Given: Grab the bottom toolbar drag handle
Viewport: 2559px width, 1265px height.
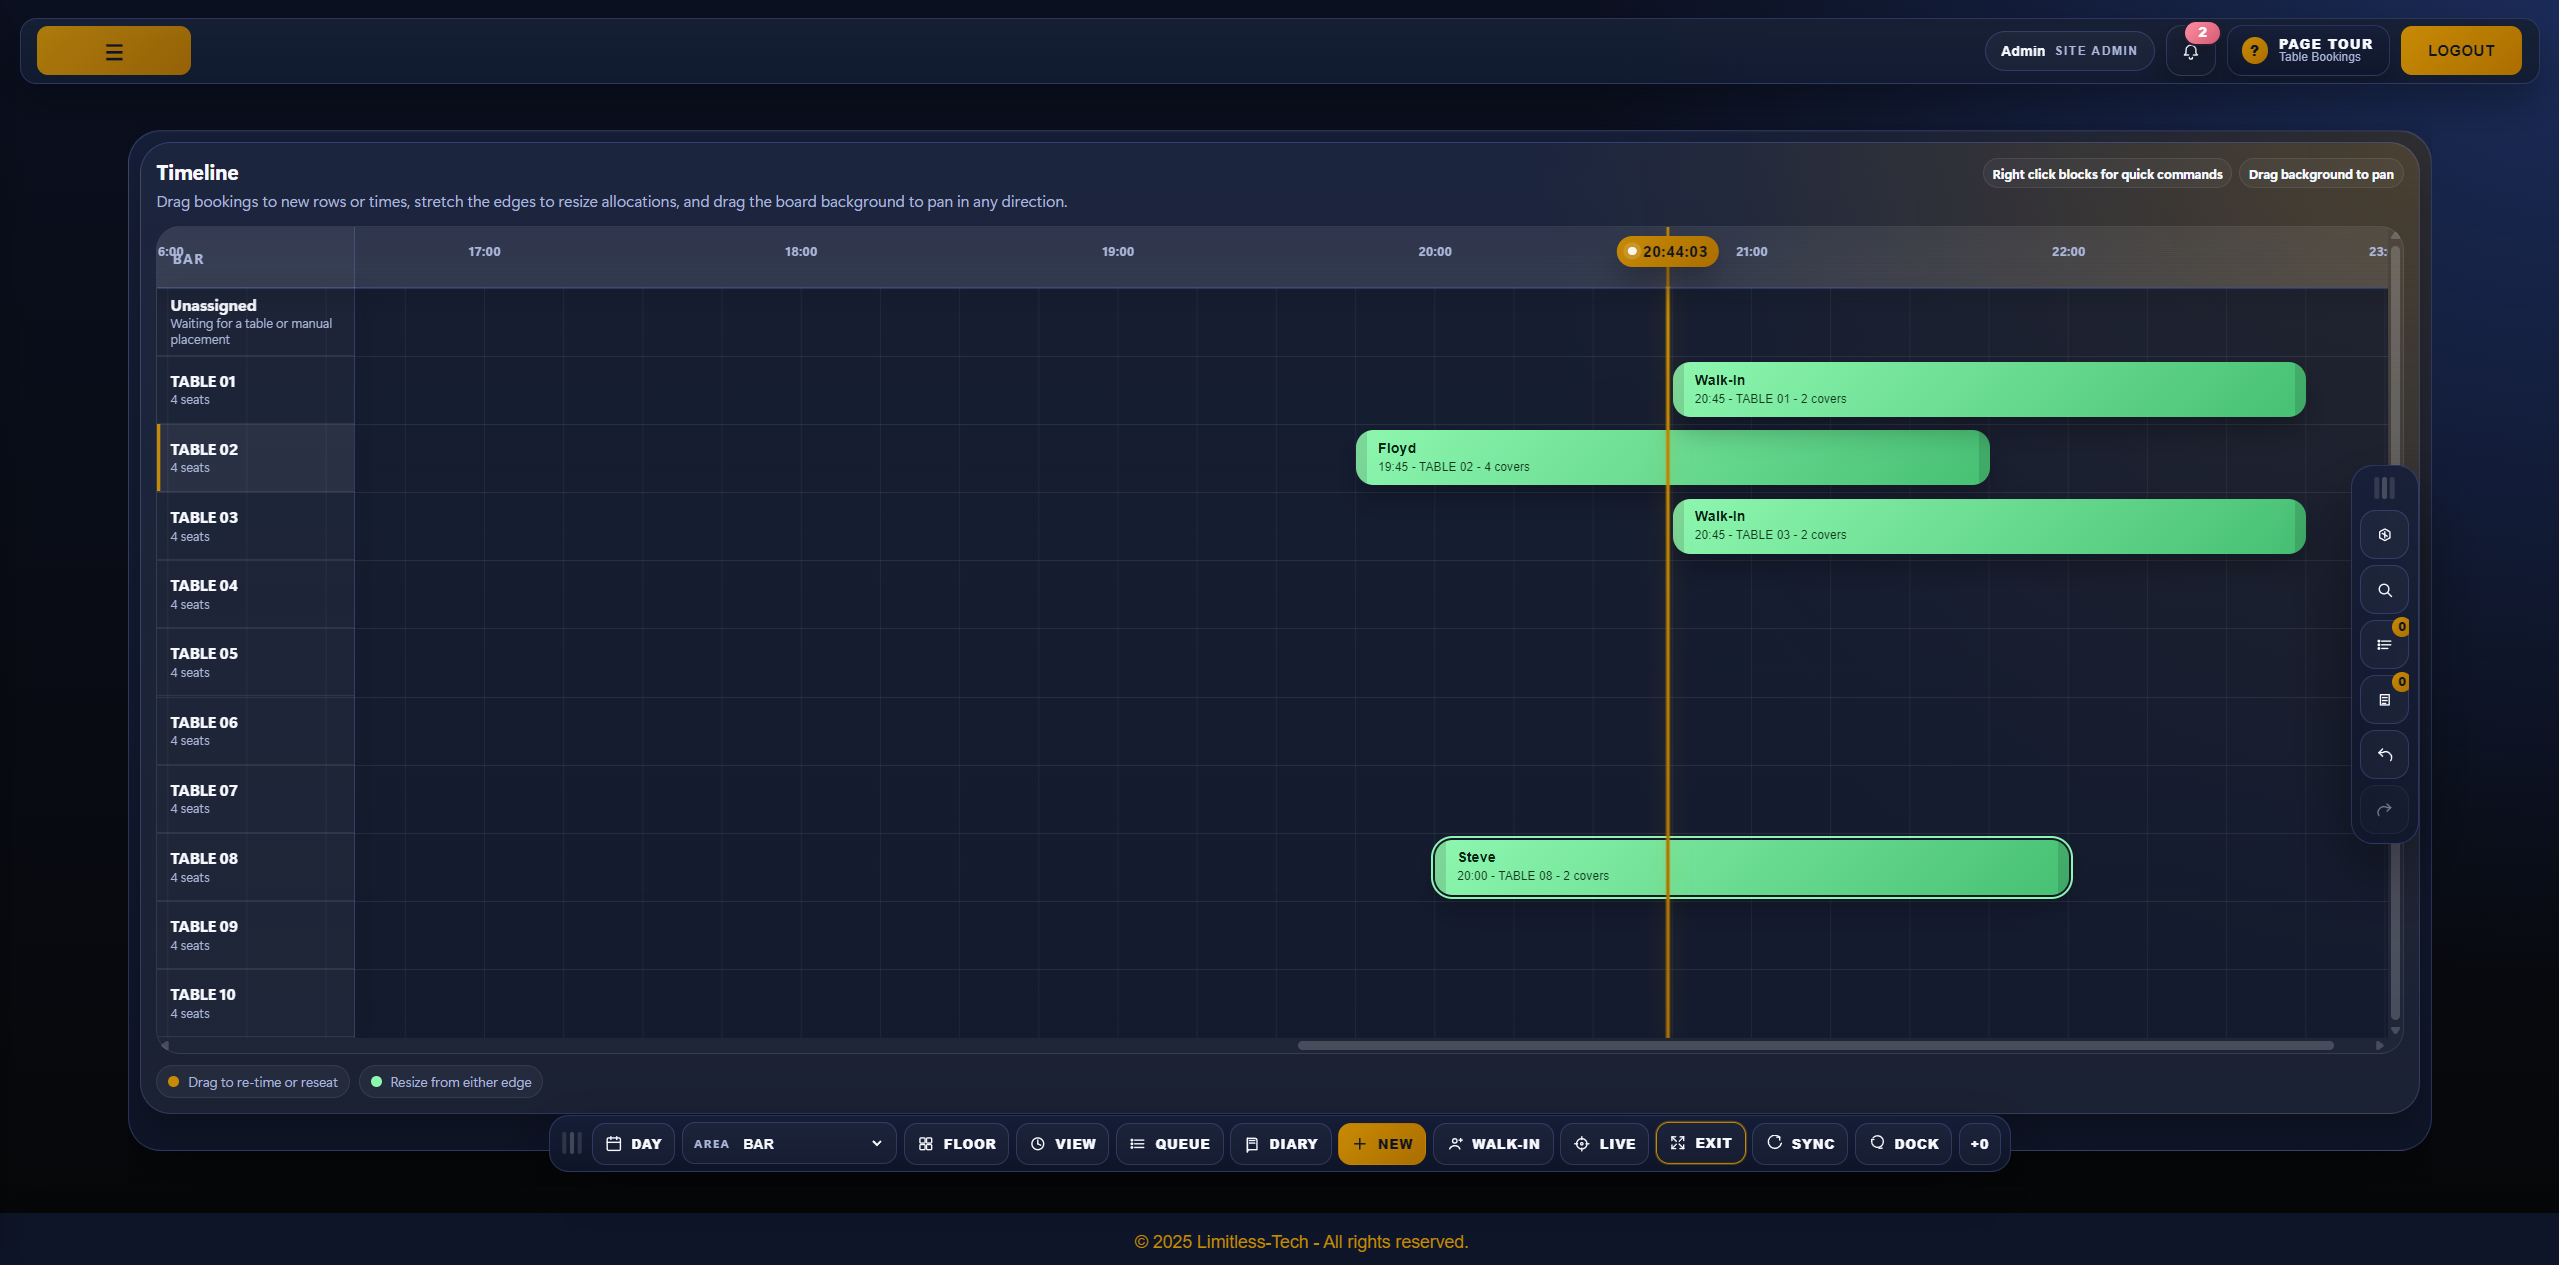Looking at the screenshot, I should tap(572, 1143).
